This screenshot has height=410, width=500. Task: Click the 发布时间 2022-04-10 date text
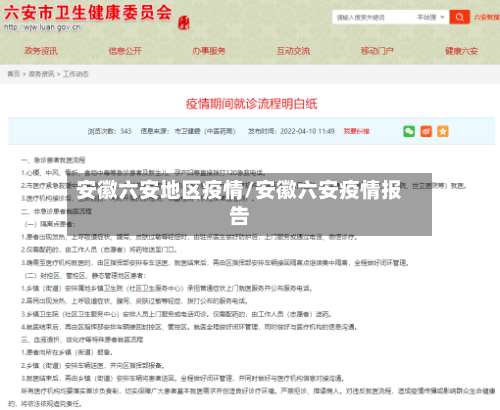point(291,131)
